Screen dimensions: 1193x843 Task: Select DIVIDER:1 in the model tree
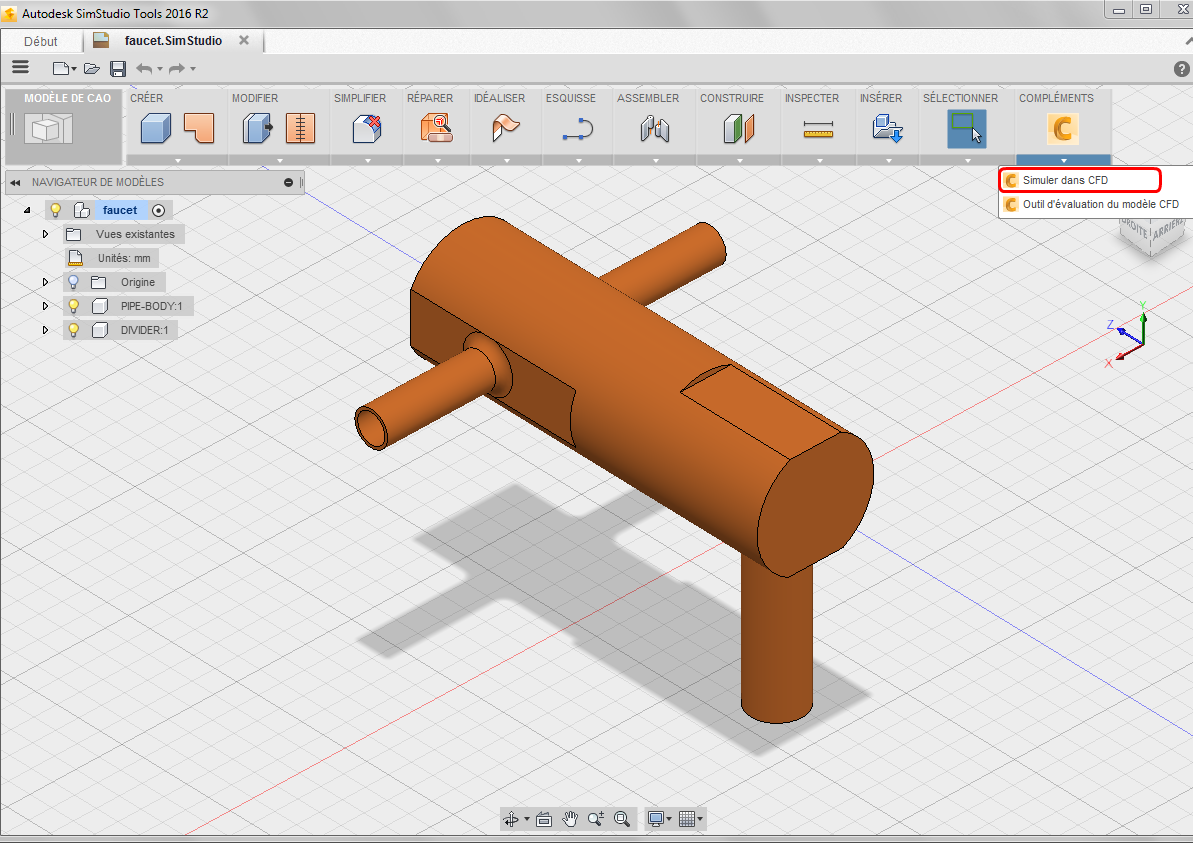point(144,330)
